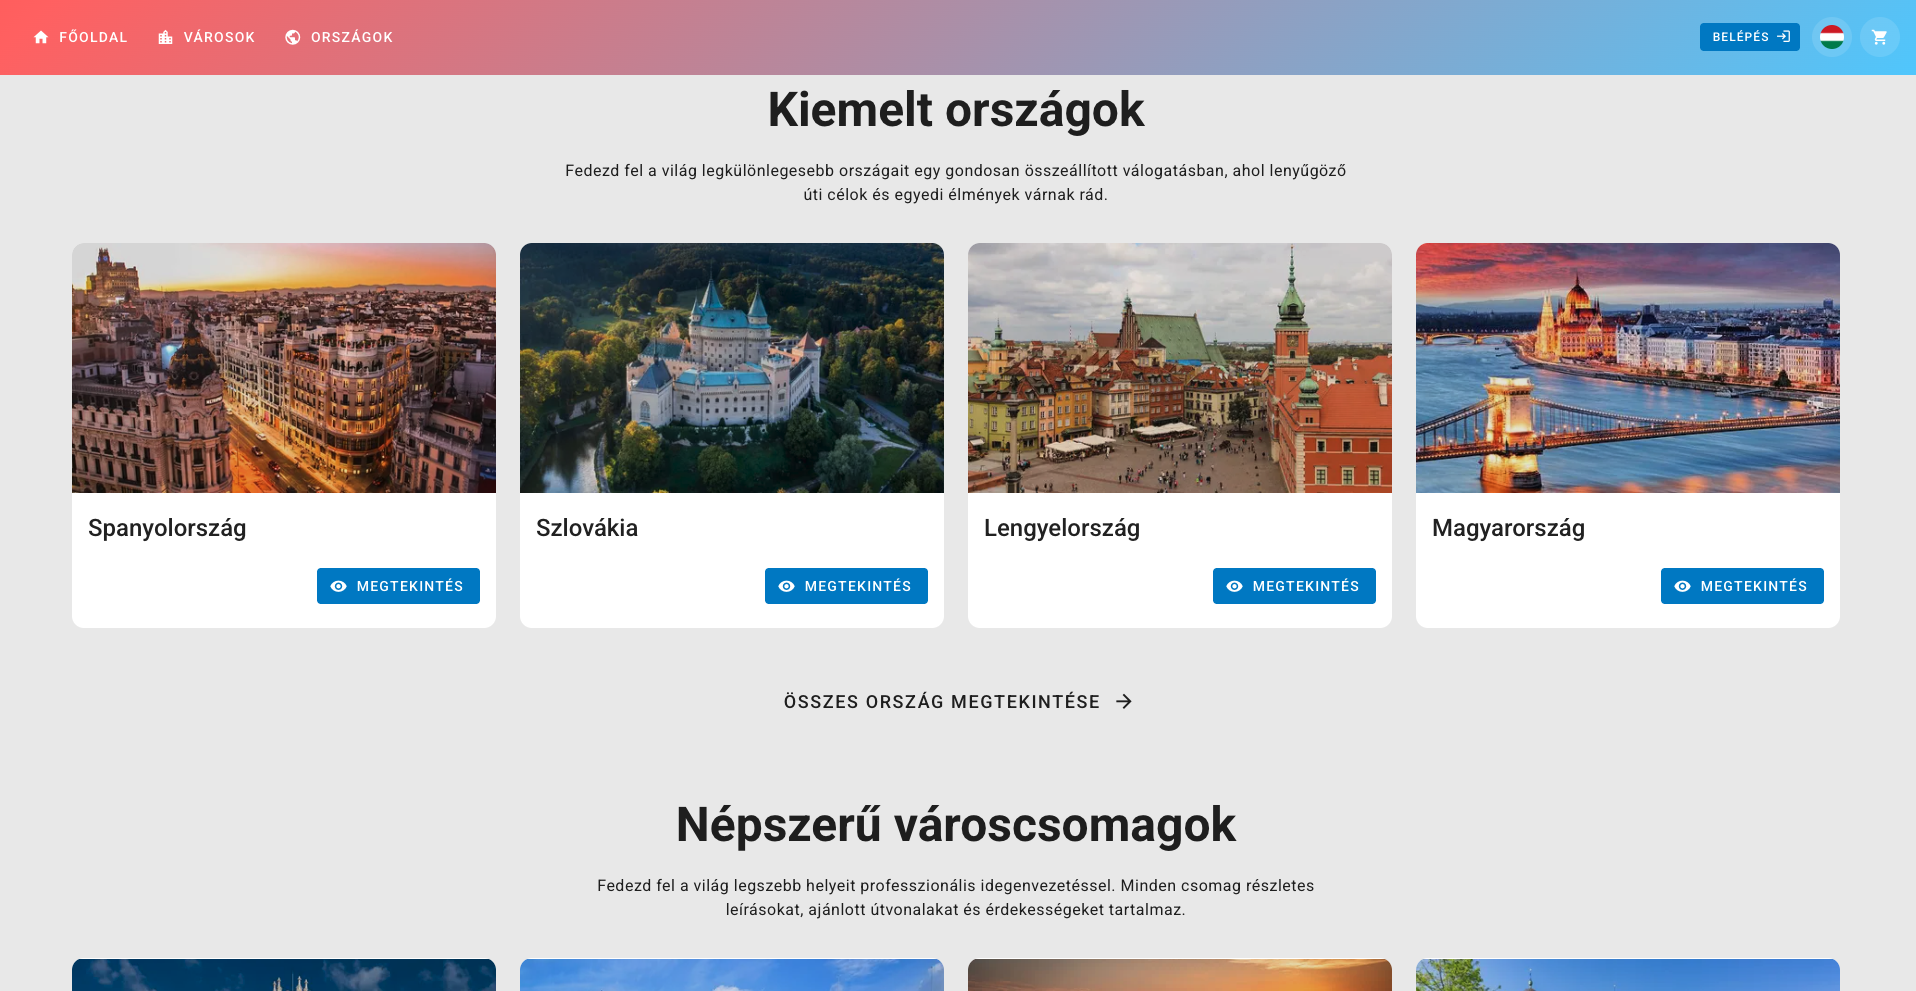Click the Lengyelország old town picture
The width and height of the screenshot is (1916, 991).
click(x=1180, y=368)
